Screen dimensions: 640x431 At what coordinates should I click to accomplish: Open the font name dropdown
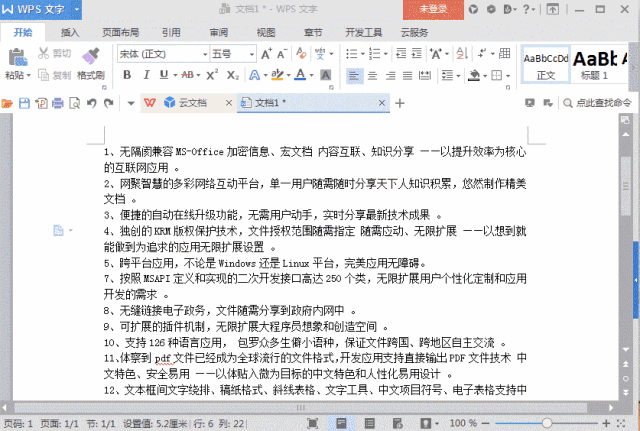click(205, 54)
